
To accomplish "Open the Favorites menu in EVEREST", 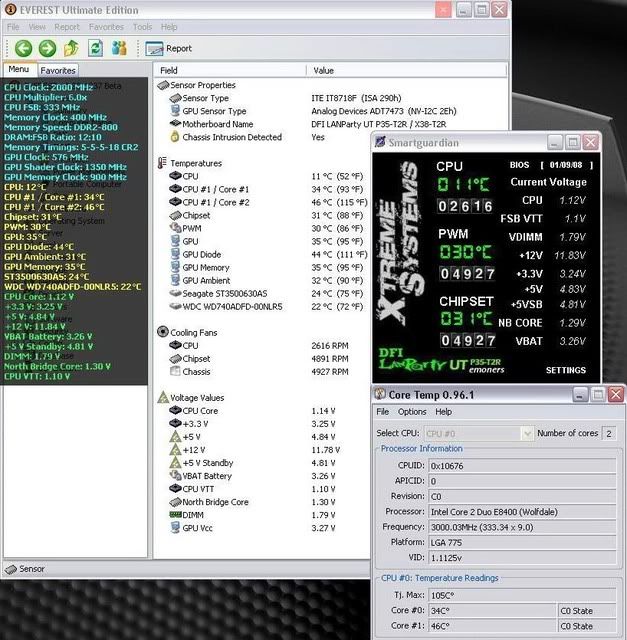I will [106, 27].
